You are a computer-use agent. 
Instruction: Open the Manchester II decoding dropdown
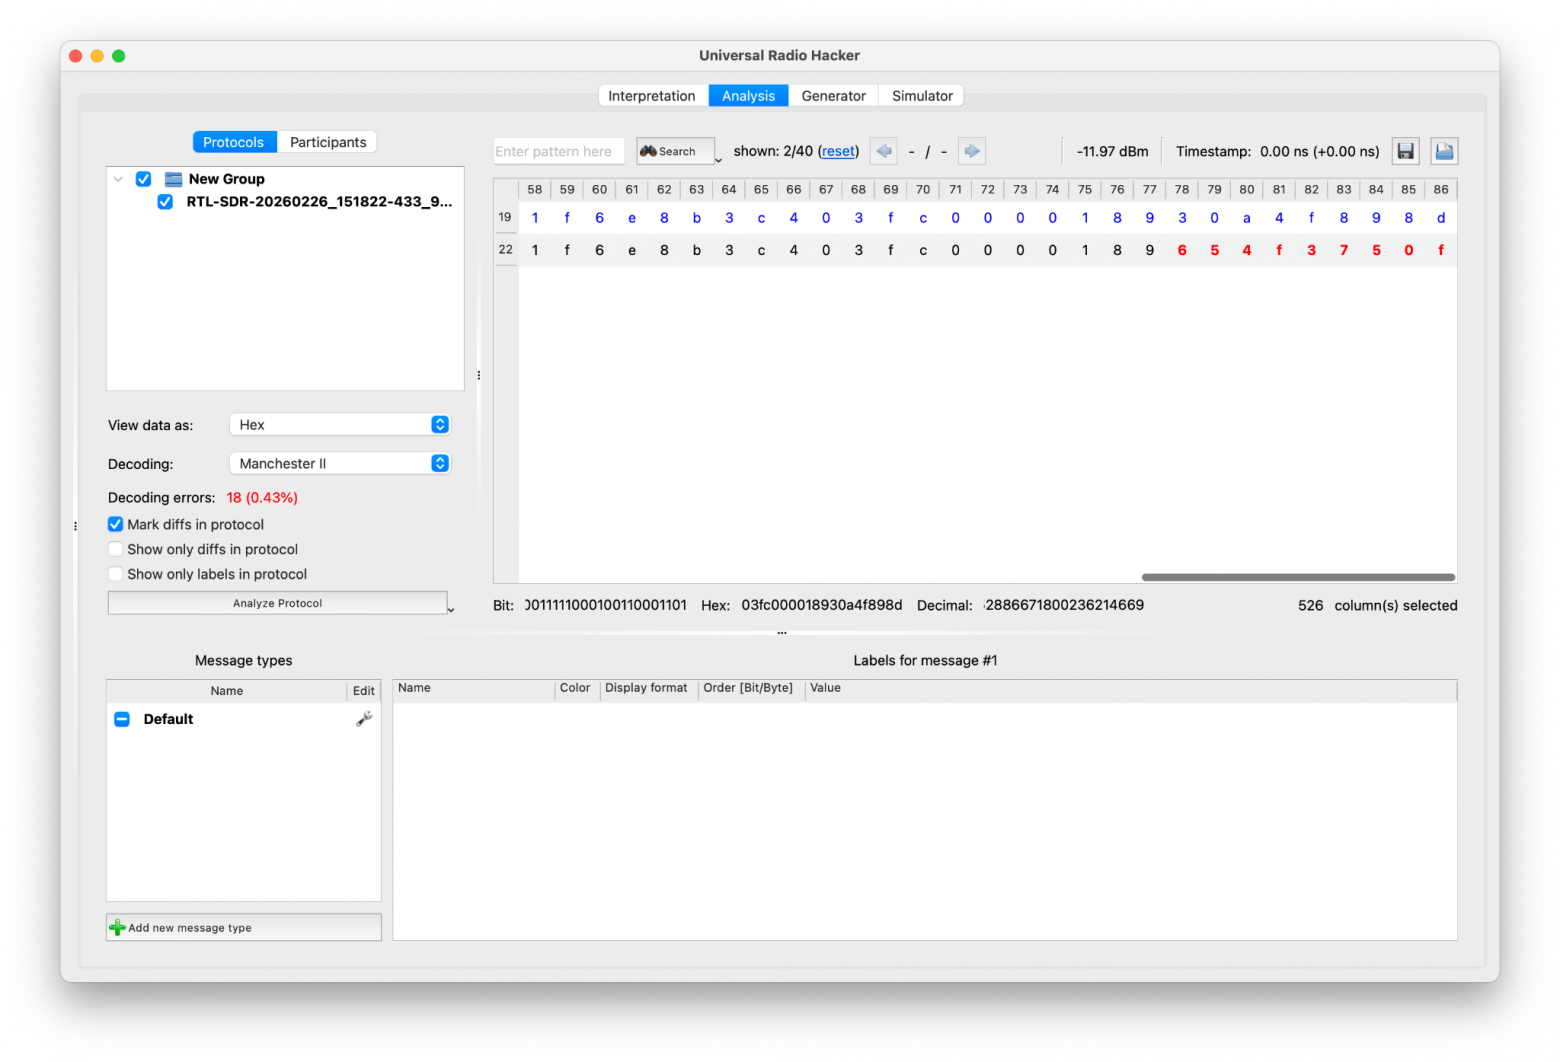340,464
